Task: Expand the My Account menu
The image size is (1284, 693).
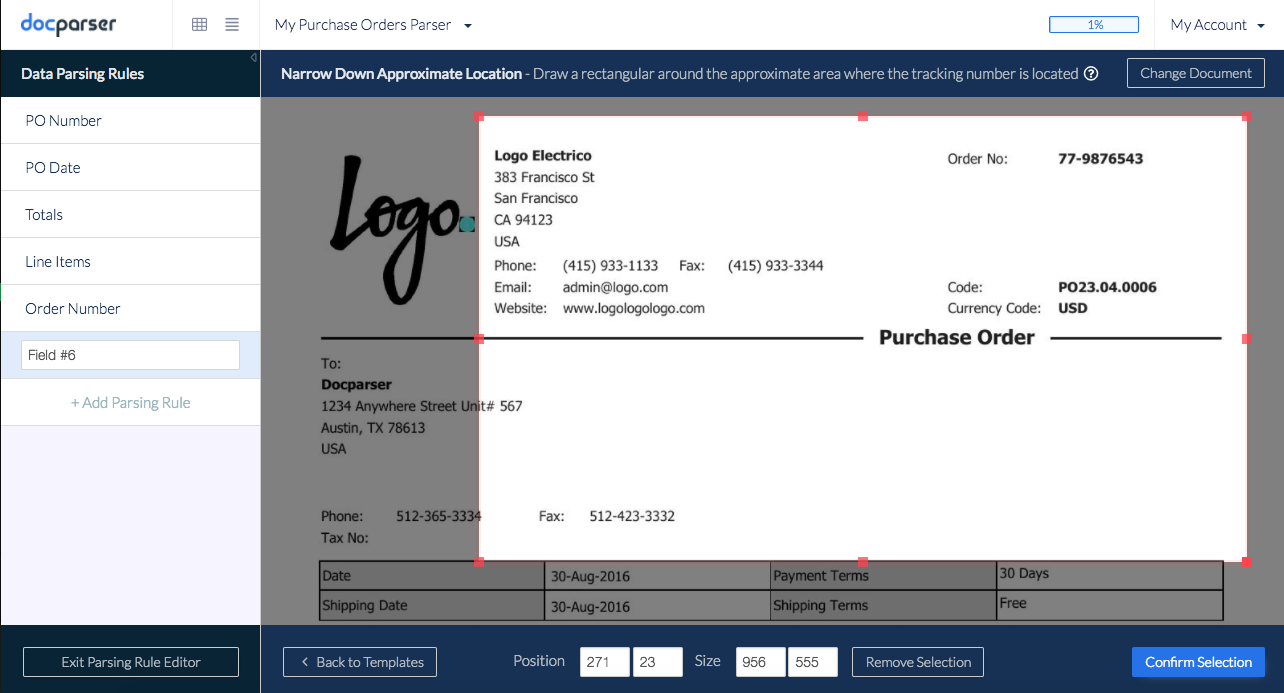Action: click(1218, 24)
